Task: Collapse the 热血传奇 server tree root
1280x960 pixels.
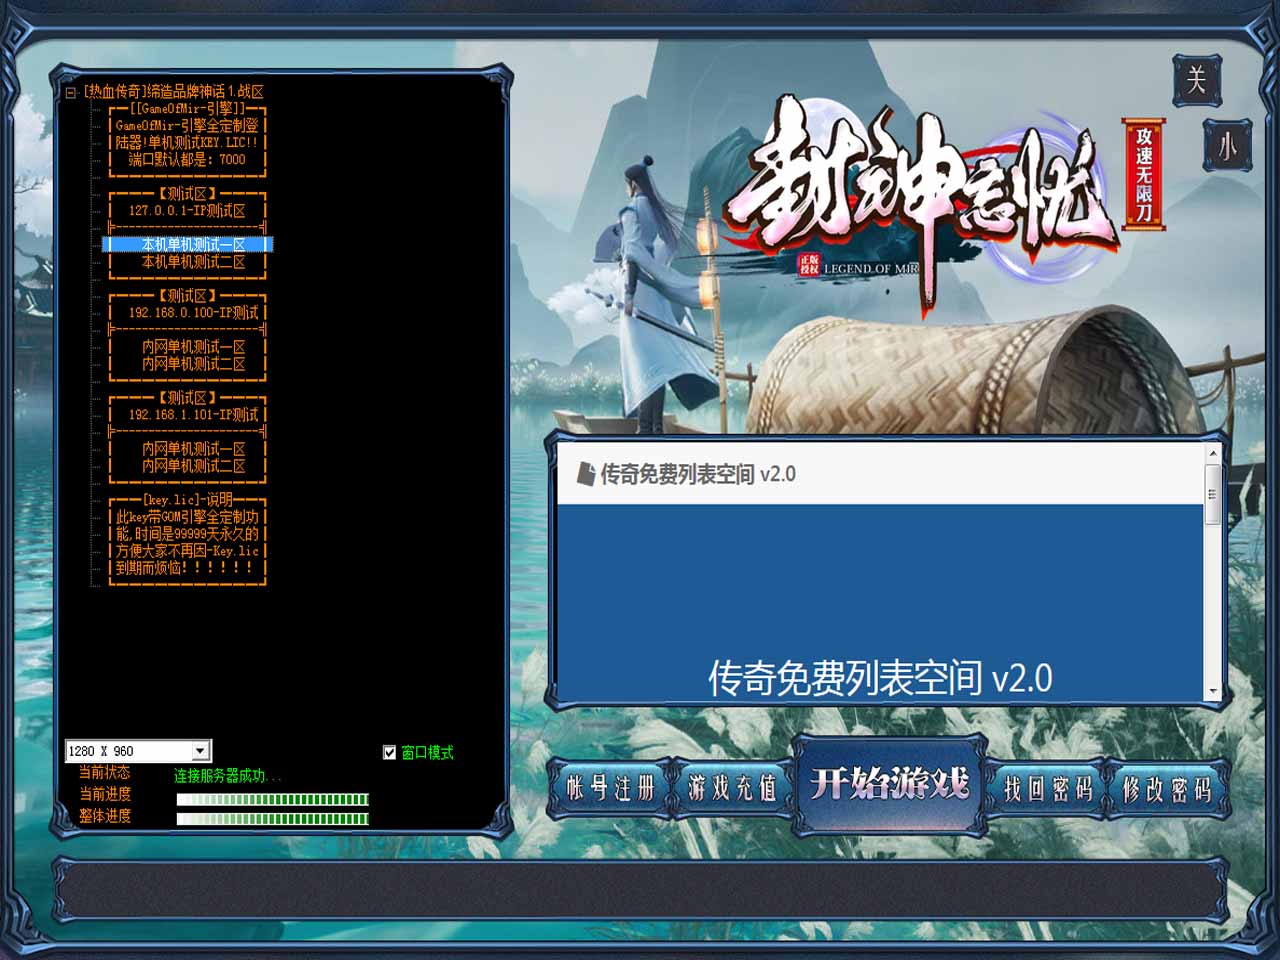Action: 71,92
